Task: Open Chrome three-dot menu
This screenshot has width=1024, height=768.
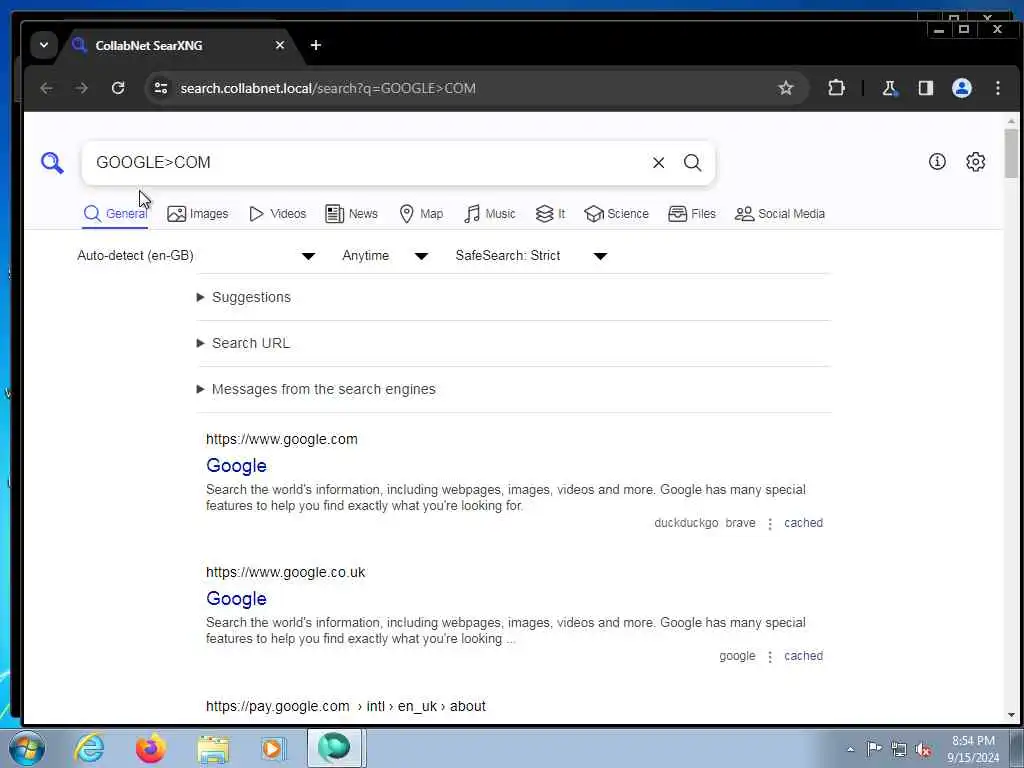Action: 998,88
